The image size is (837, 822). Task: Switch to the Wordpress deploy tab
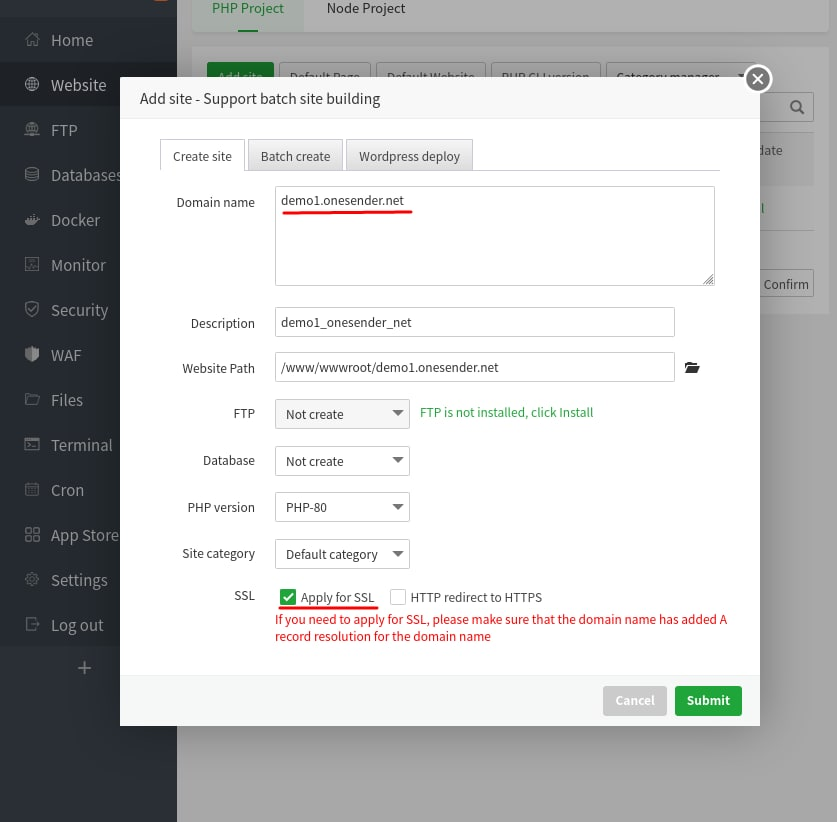[409, 156]
